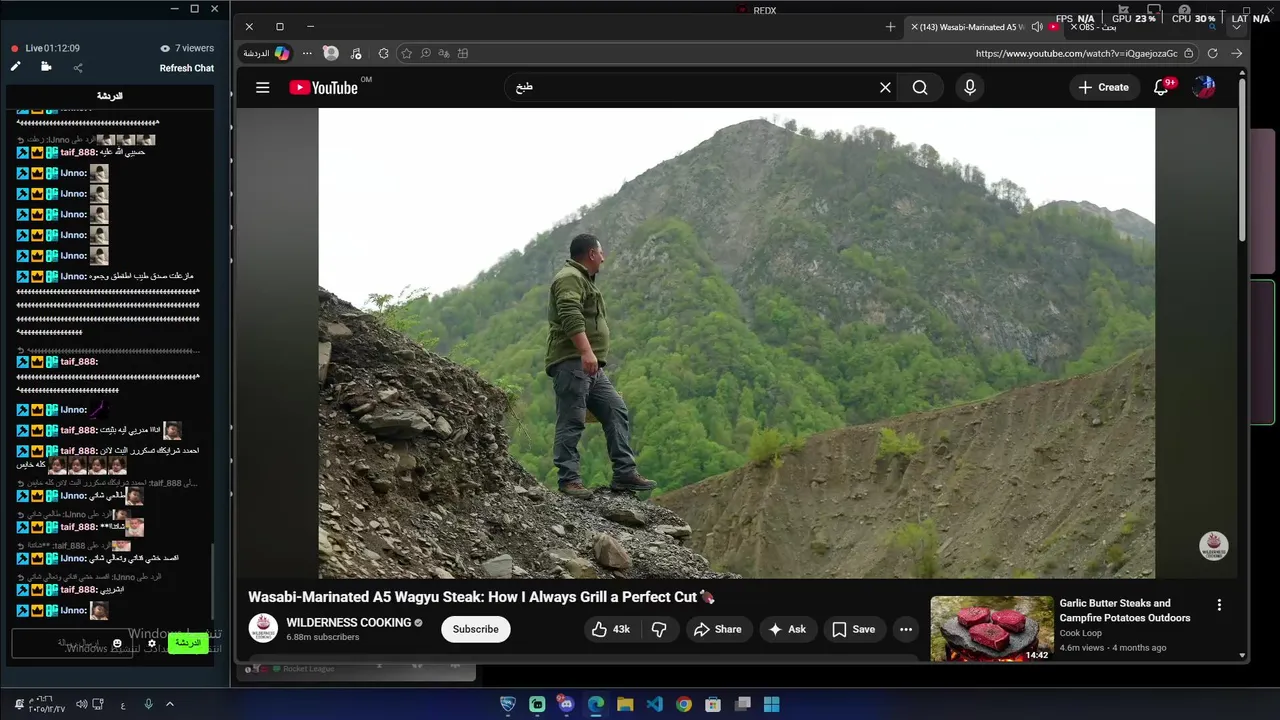The width and height of the screenshot is (1280, 720).
Task: Click the CPU 30% overlay stat
Action: click(x=1193, y=18)
